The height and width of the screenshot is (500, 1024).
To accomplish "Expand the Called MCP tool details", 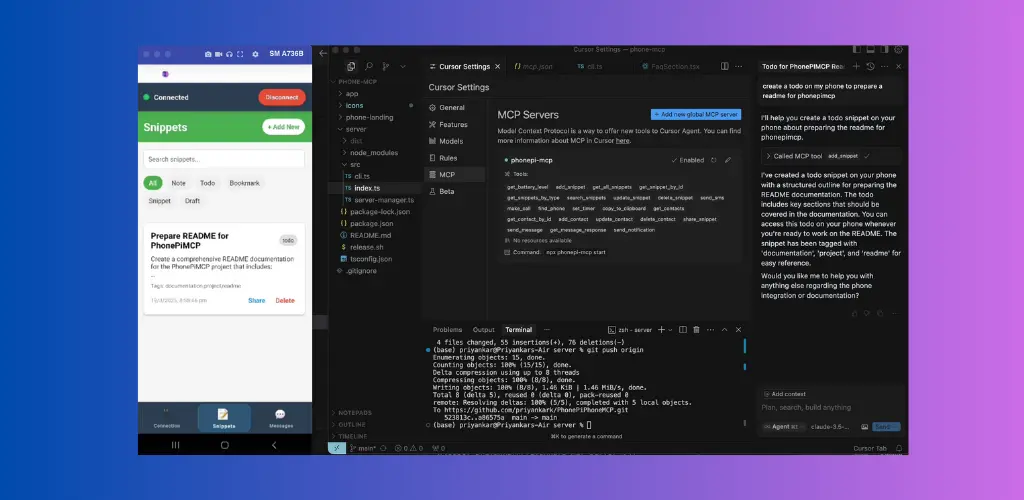I will 770,156.
